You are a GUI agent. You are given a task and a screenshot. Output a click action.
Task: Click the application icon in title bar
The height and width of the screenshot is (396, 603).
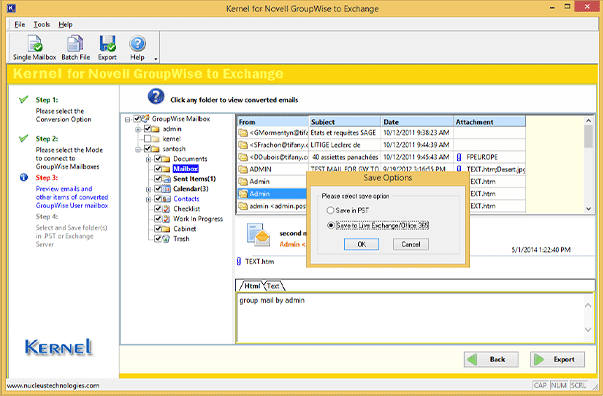[x=11, y=7]
